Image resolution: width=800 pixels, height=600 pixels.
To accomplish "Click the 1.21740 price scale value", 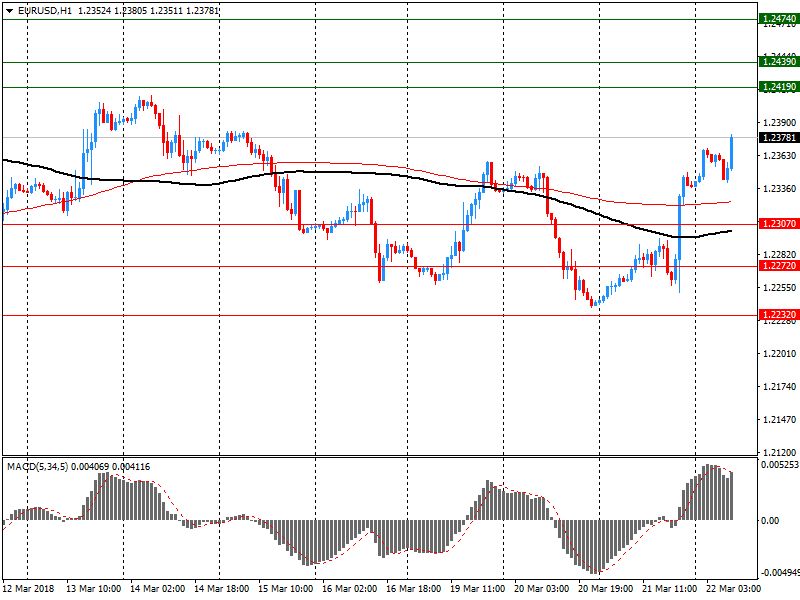I will click(780, 387).
